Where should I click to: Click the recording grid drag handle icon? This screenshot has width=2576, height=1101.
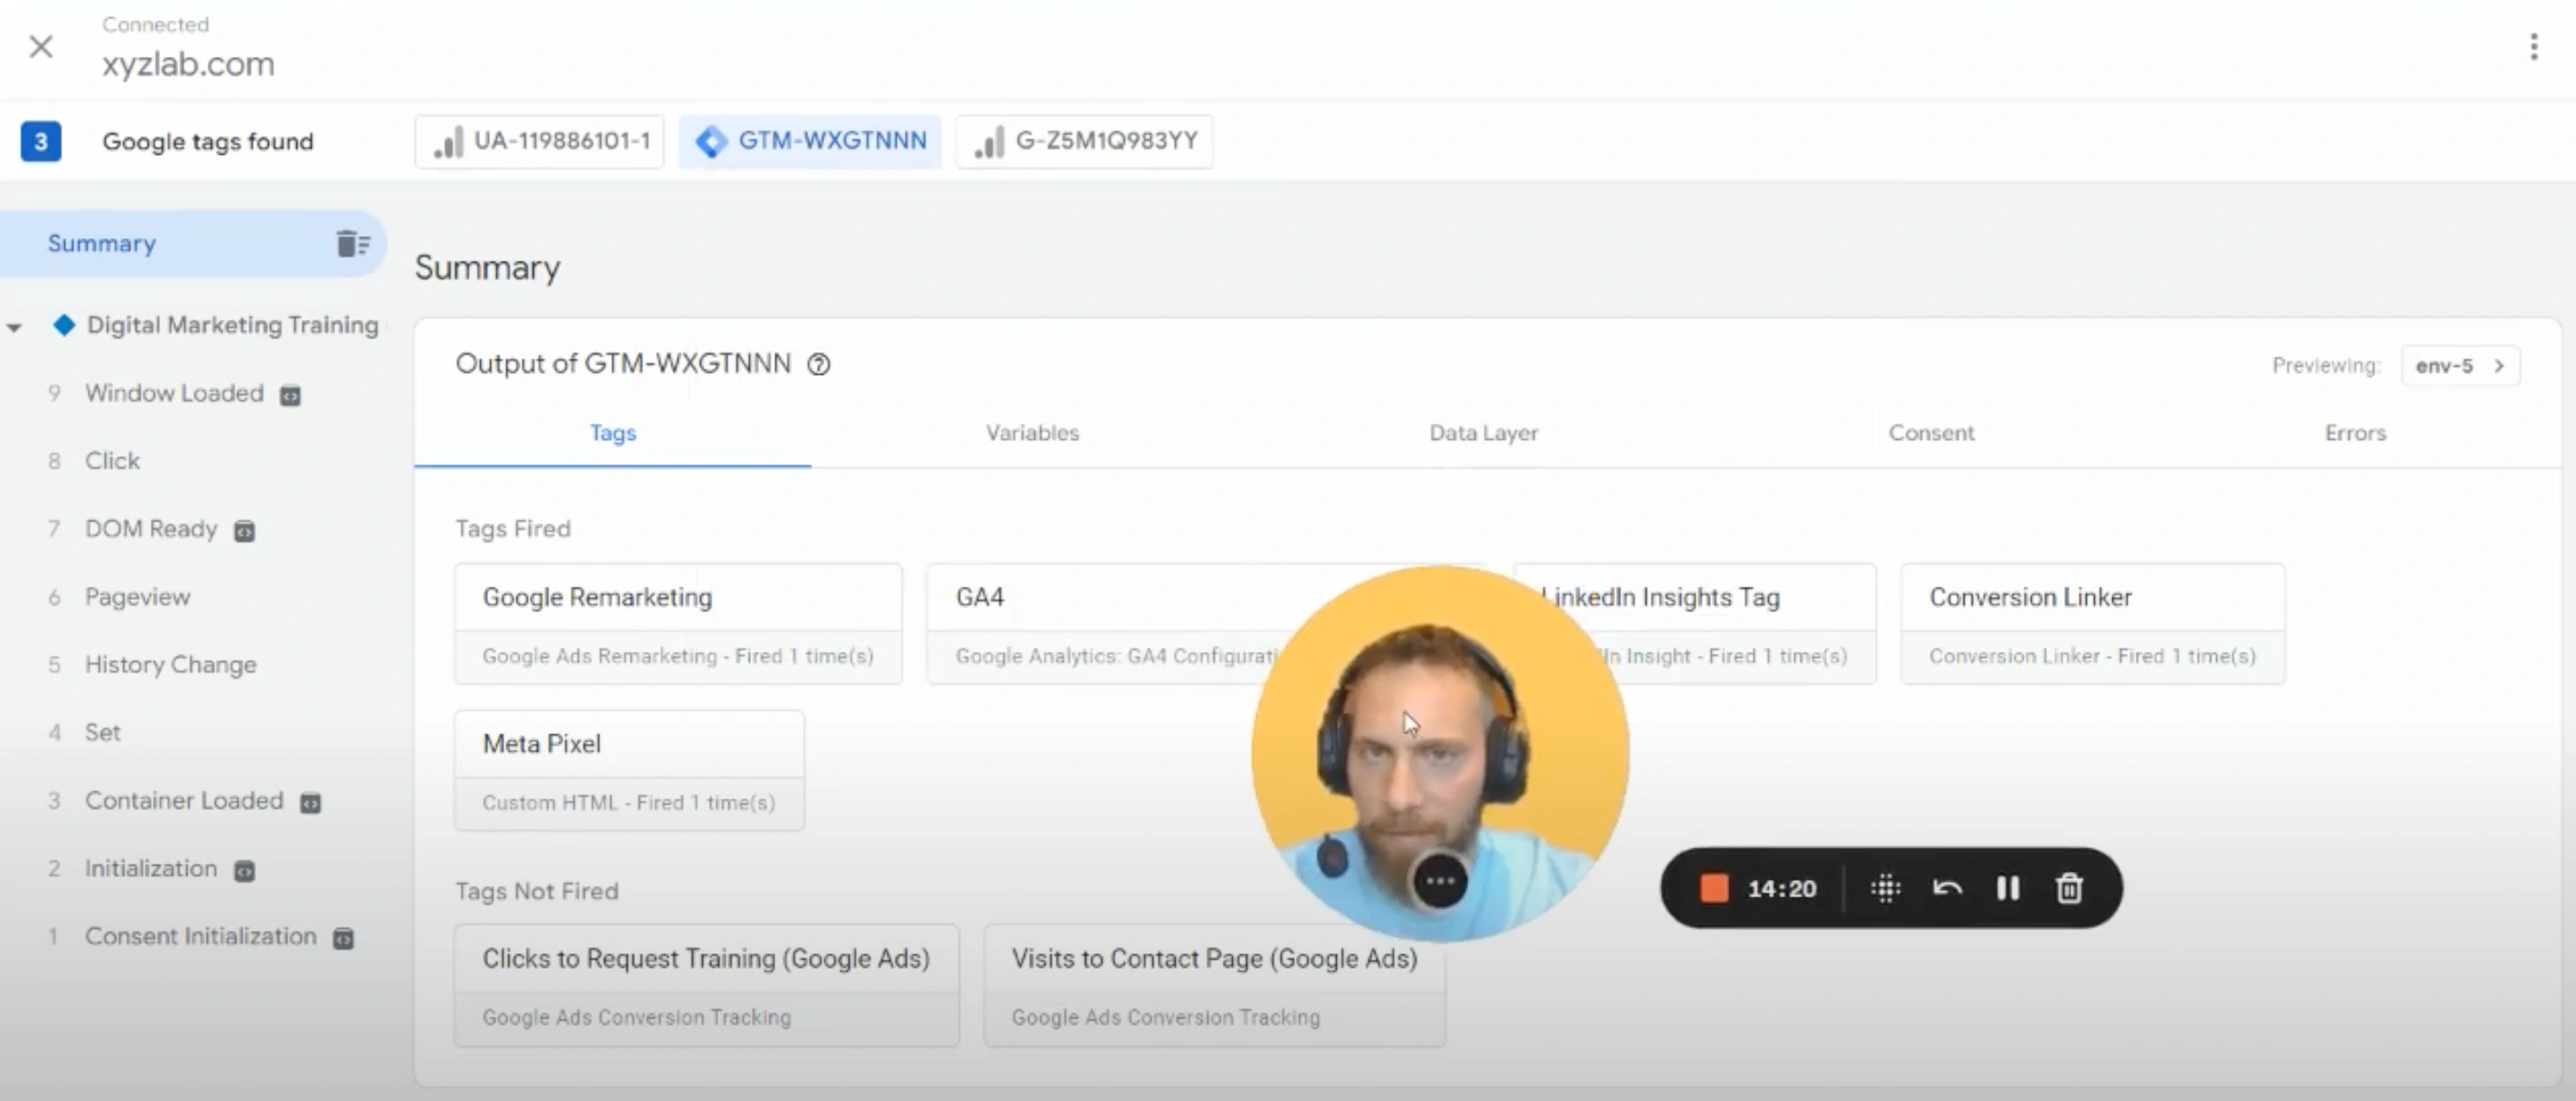coord(1885,888)
